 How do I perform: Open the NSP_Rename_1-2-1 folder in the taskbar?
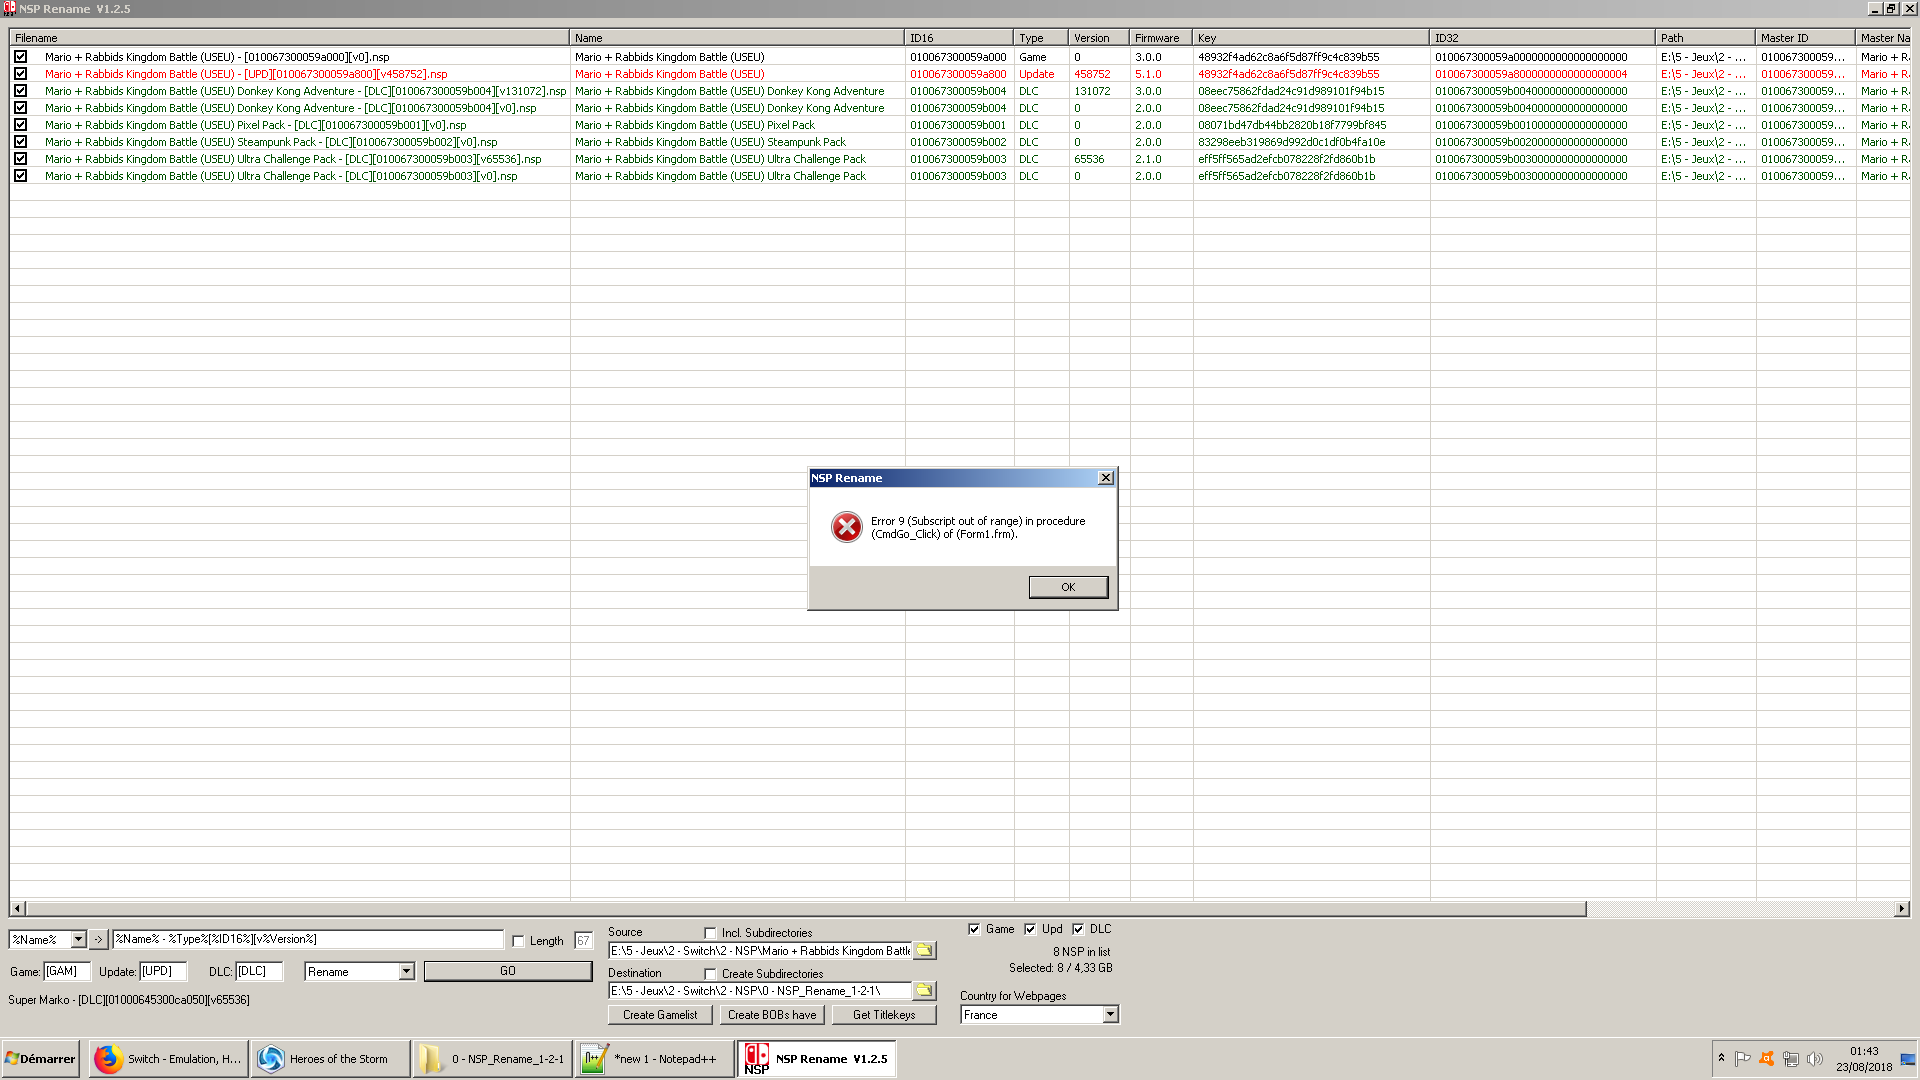[x=492, y=1058]
